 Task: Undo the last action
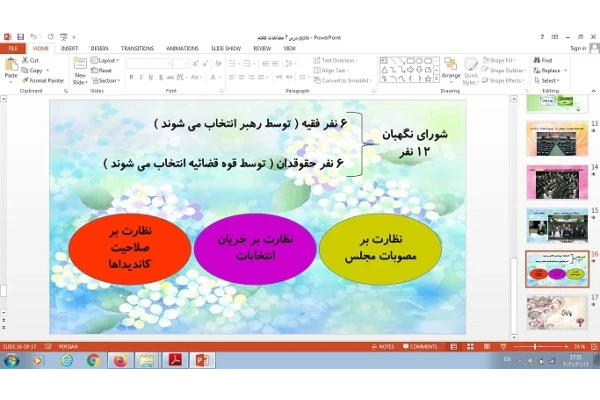[x=33, y=37]
